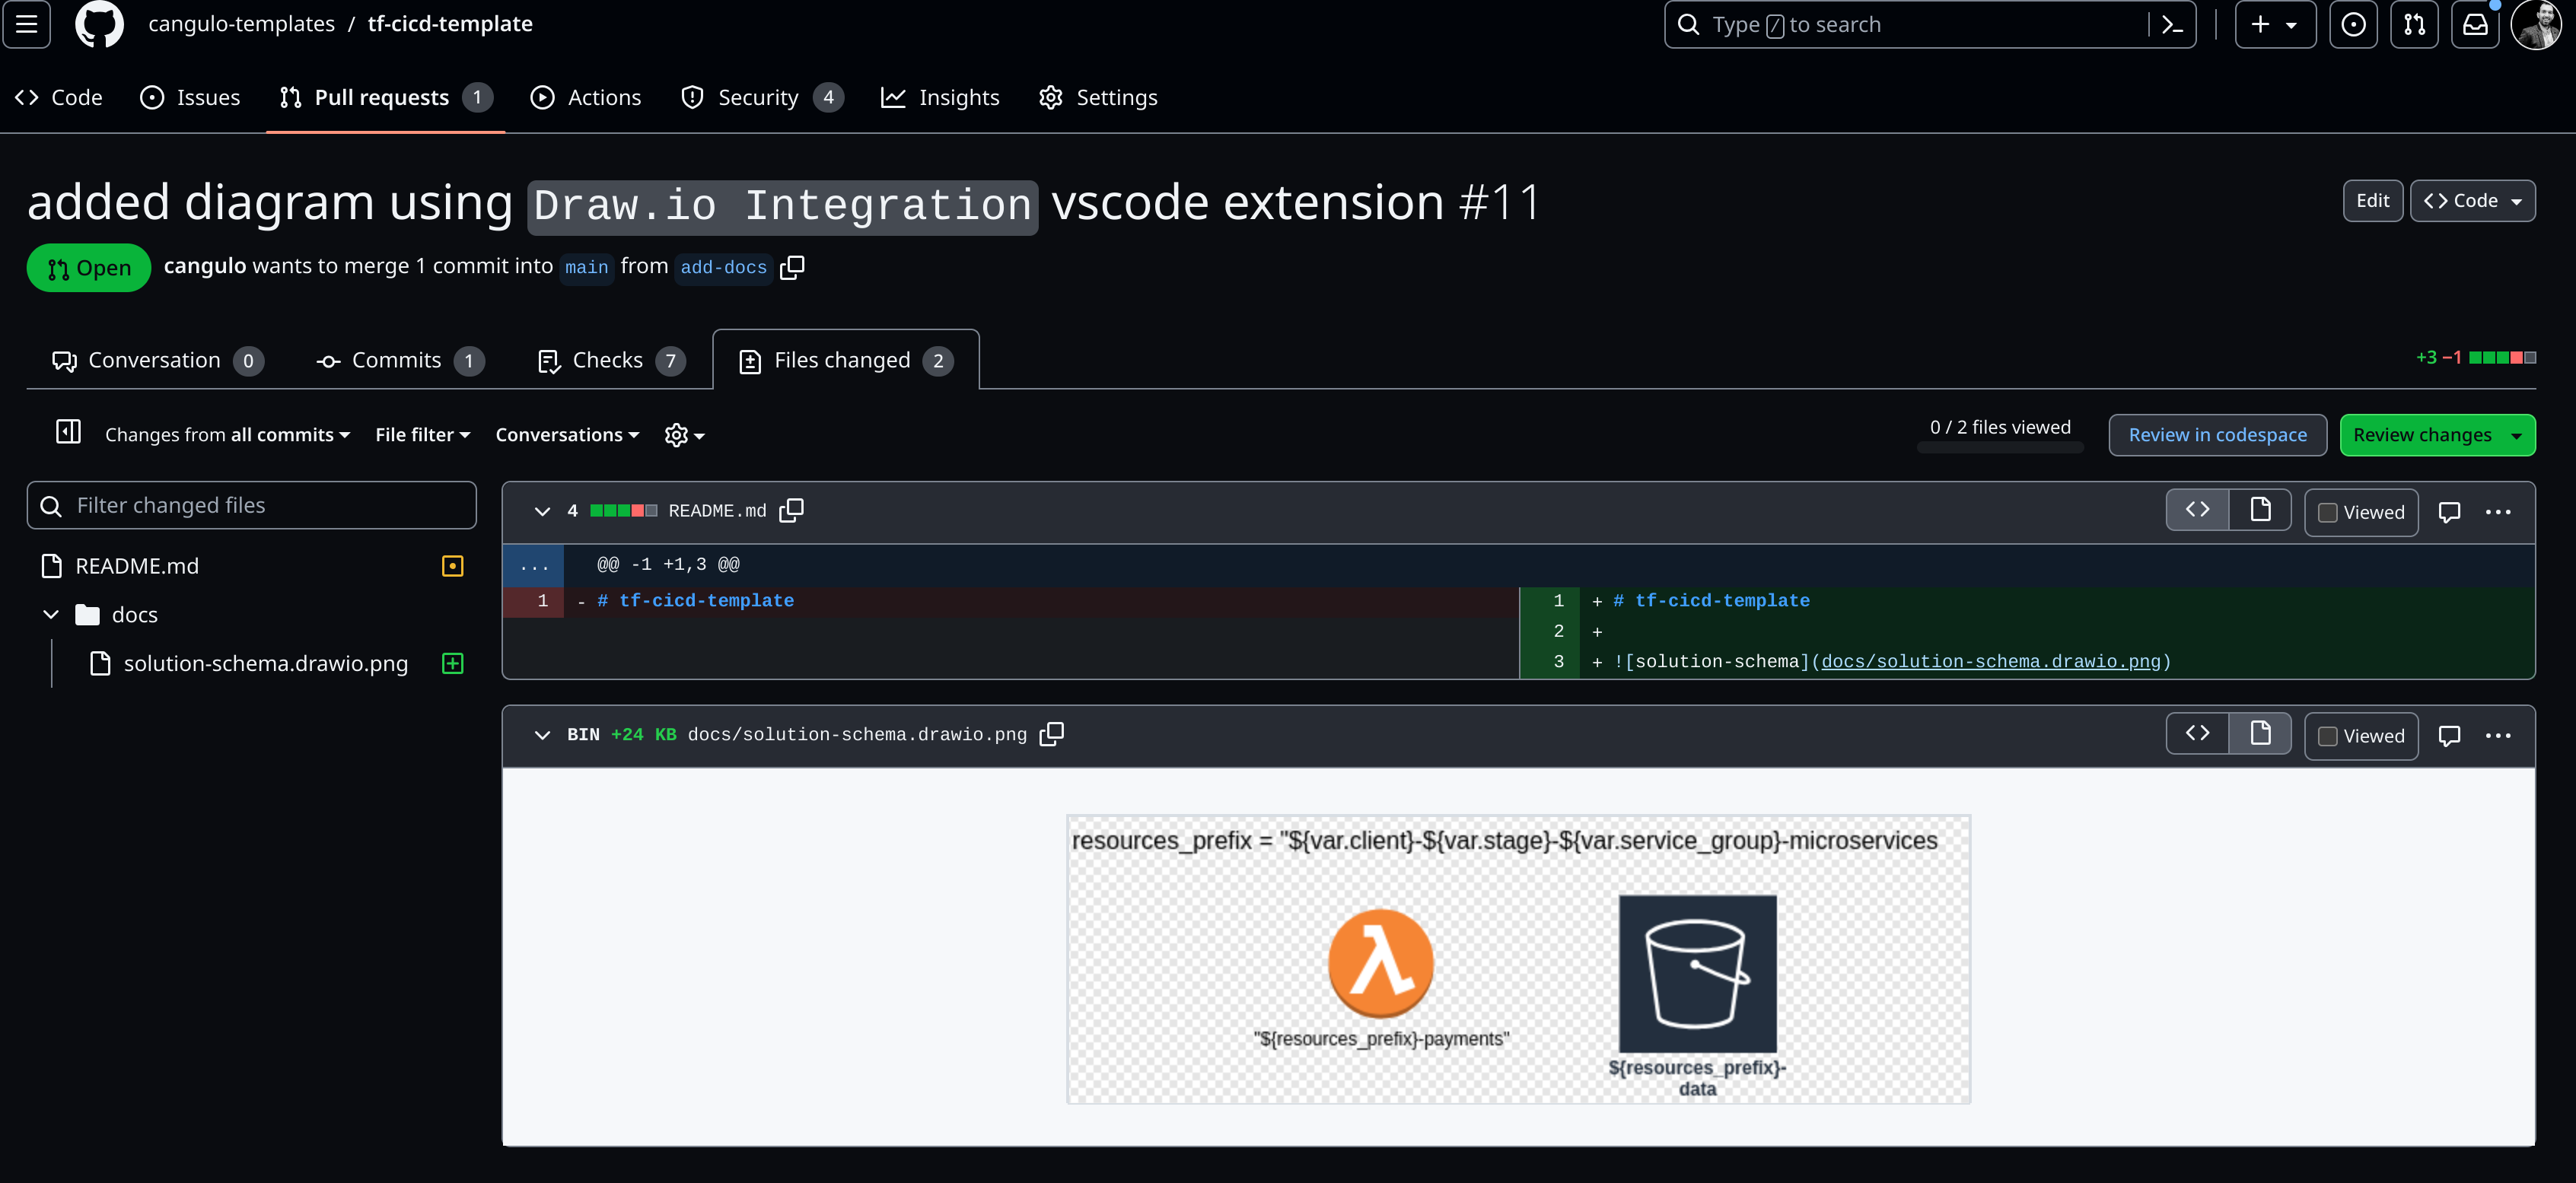Viewport: 2576px width, 1183px height.
Task: Click the Review in codespace button
Action: click(x=2217, y=435)
